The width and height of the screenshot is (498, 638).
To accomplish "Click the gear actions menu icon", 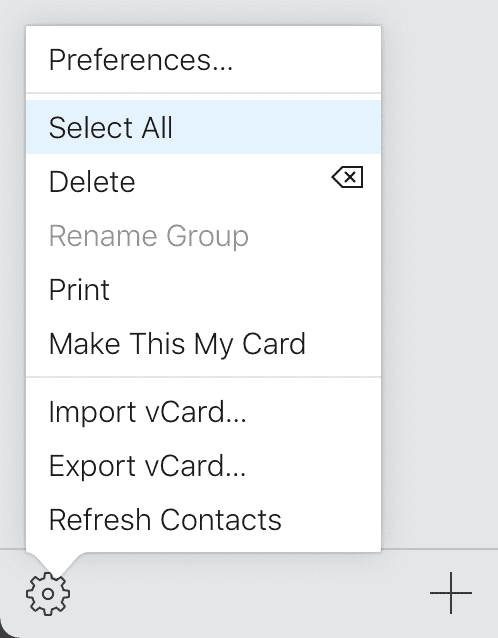I will [48, 594].
